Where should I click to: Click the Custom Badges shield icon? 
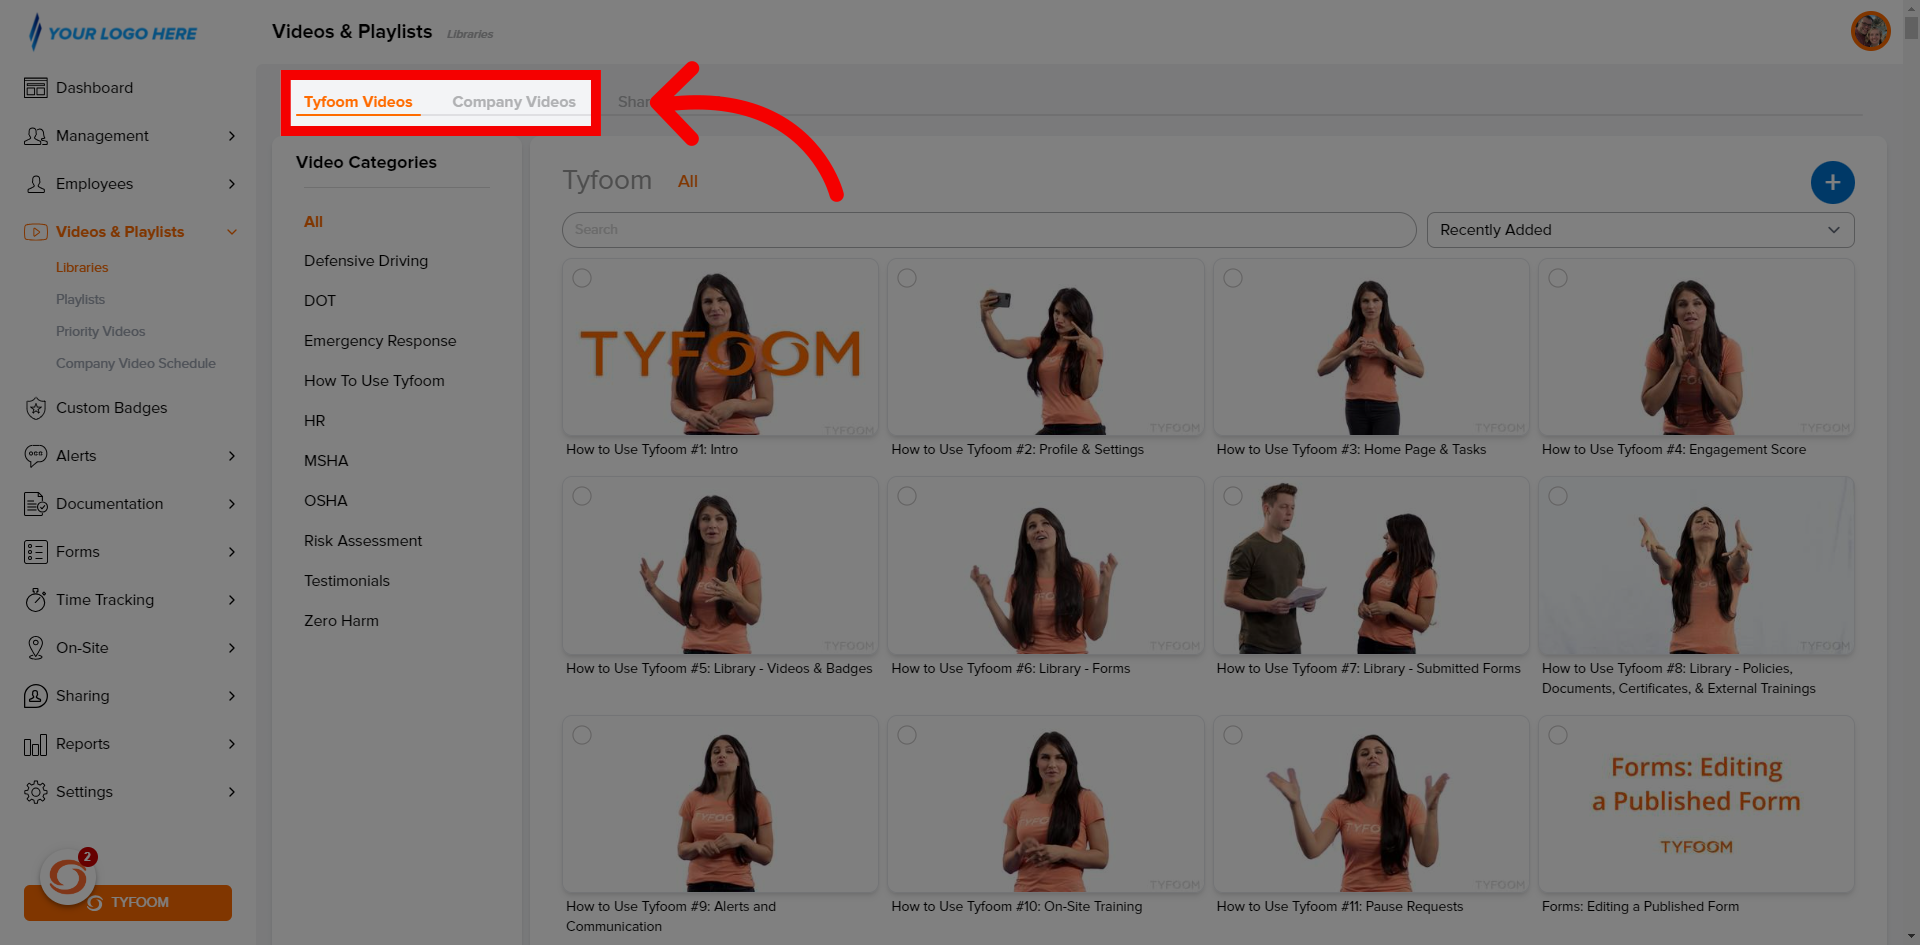point(36,408)
